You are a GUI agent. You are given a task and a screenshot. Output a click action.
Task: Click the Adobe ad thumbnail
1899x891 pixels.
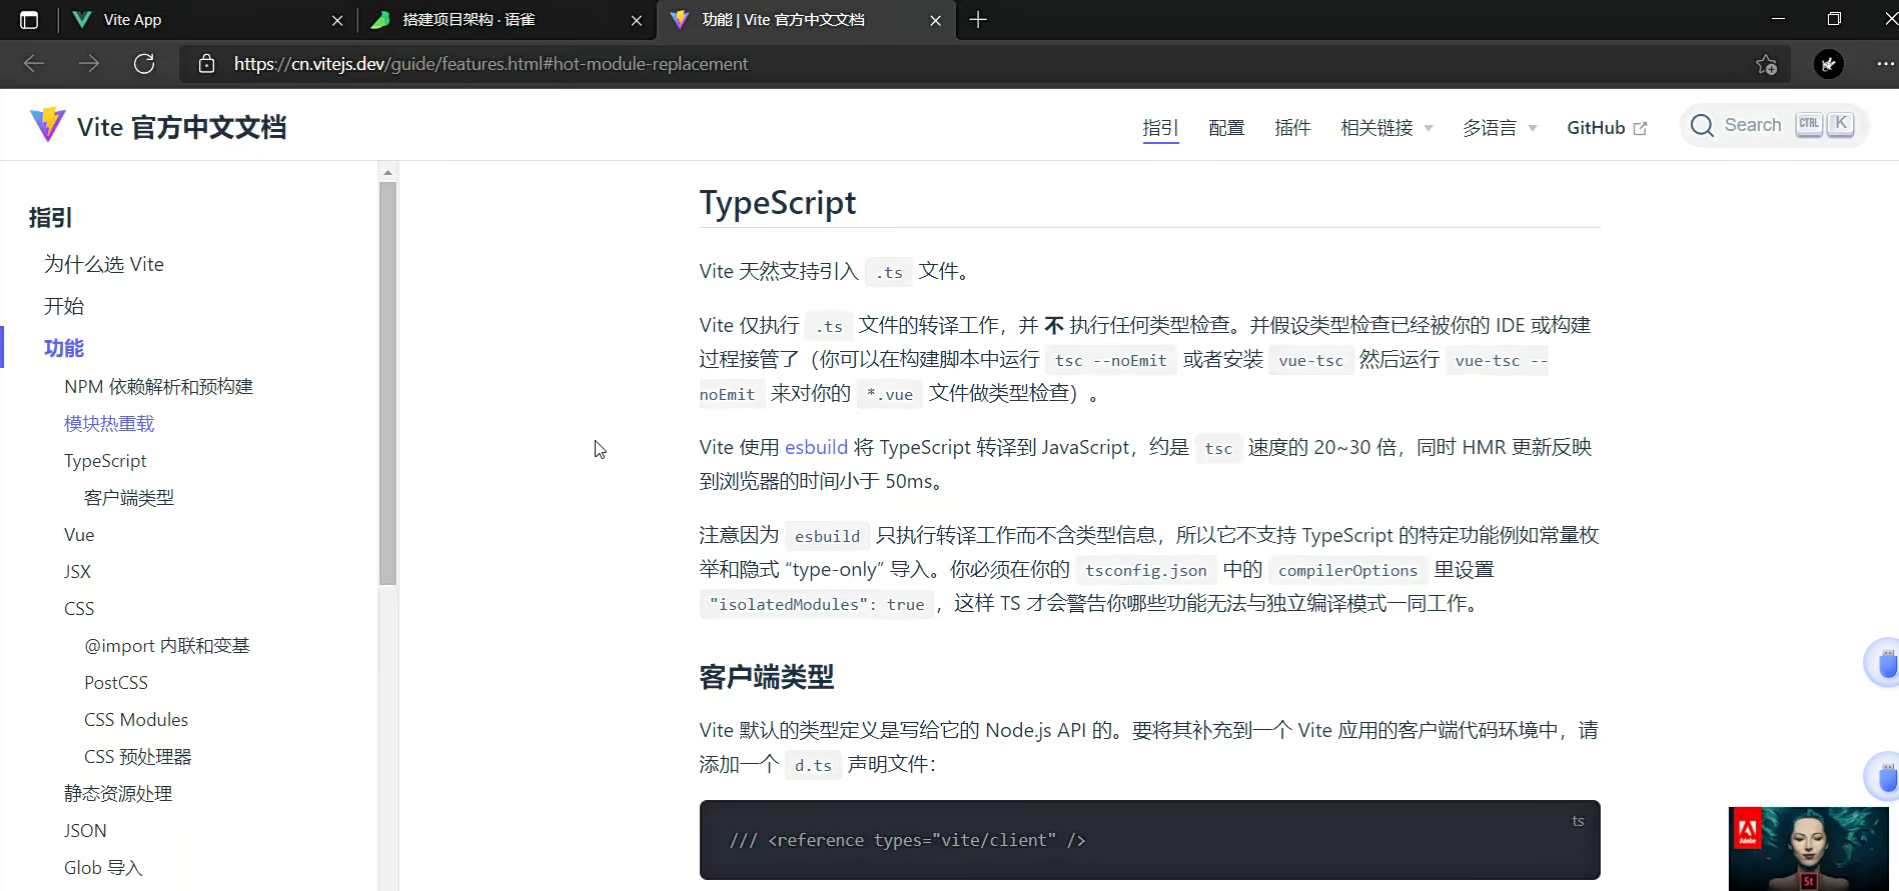coord(1808,848)
